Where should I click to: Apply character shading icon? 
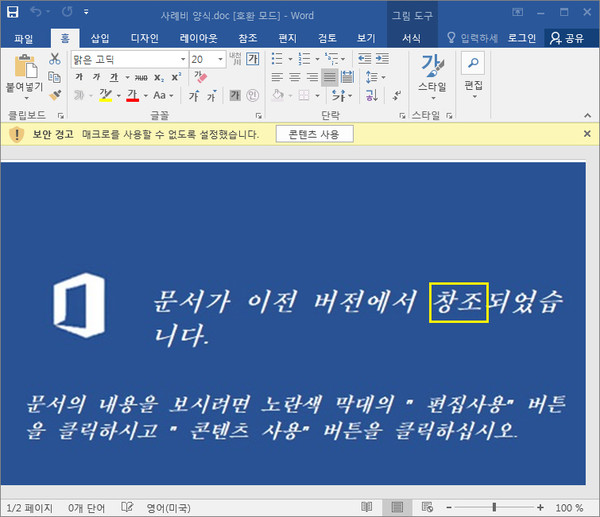click(235, 95)
